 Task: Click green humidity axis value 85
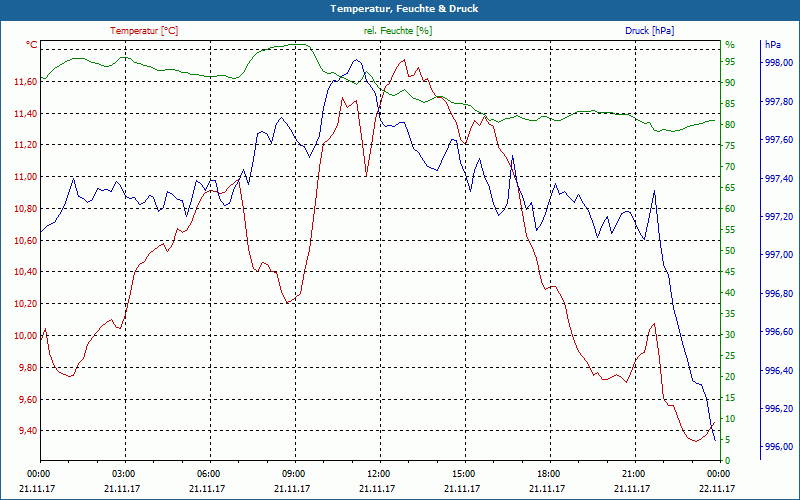tap(730, 104)
